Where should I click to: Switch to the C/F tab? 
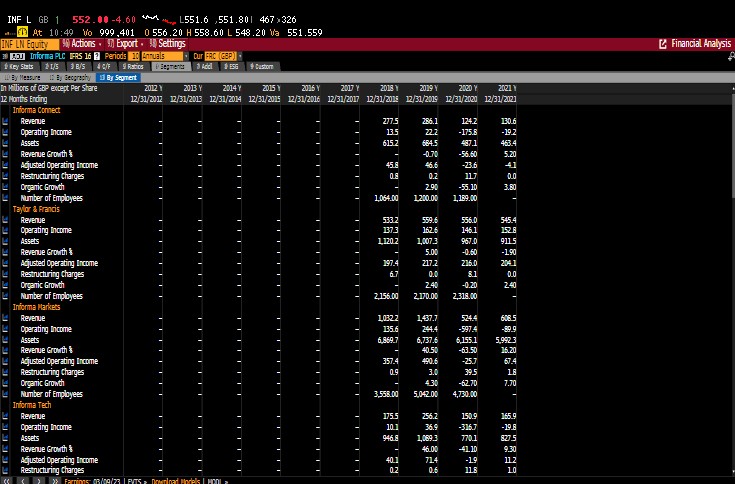click(x=104, y=67)
